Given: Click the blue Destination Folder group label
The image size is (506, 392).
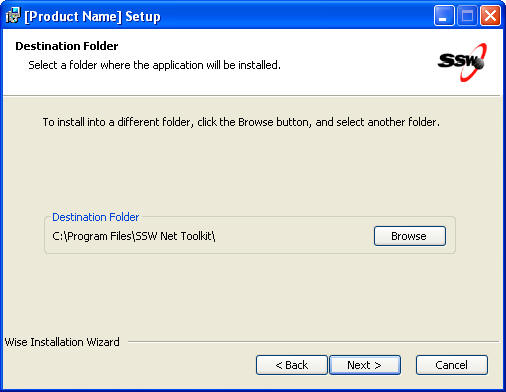Looking at the screenshot, I should click(95, 217).
